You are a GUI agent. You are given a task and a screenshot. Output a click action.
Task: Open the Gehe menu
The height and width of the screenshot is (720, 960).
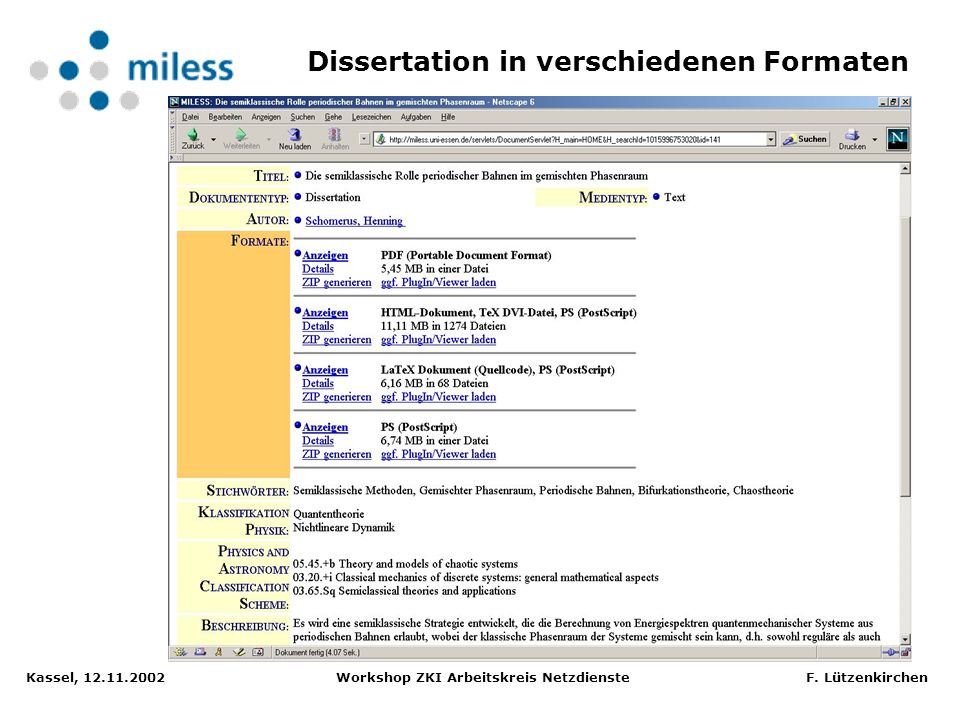point(333,117)
